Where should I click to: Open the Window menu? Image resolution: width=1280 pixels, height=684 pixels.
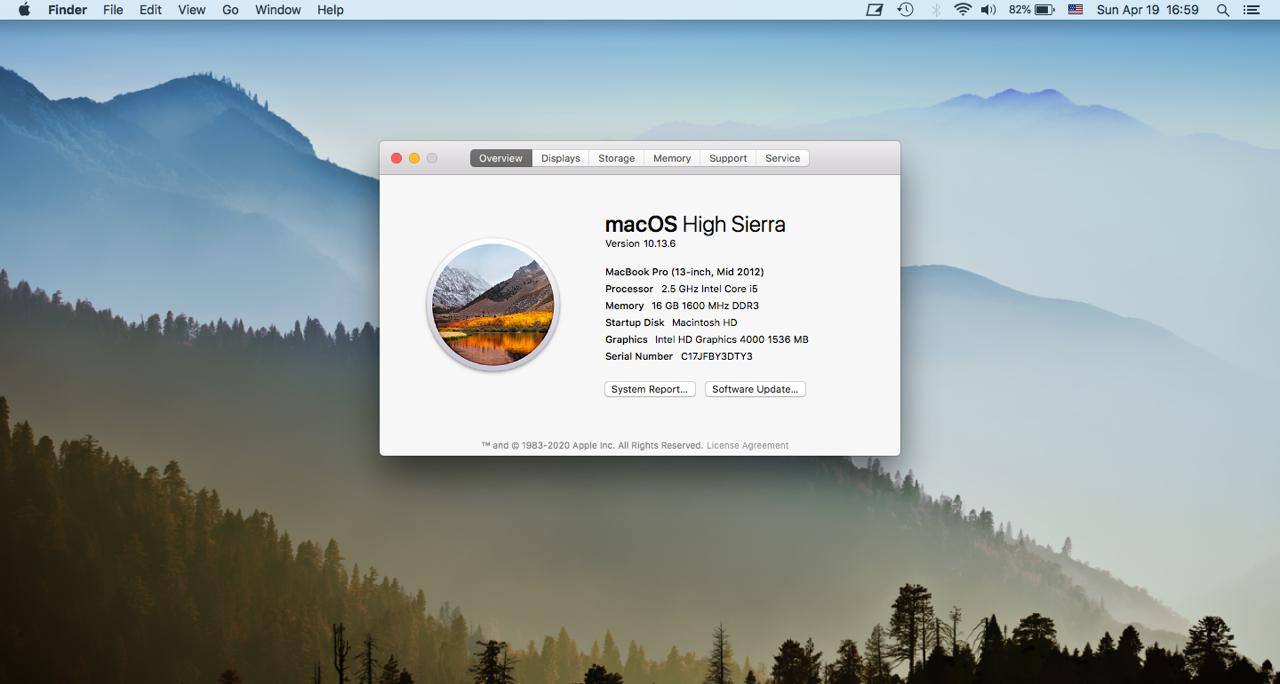tap(278, 9)
